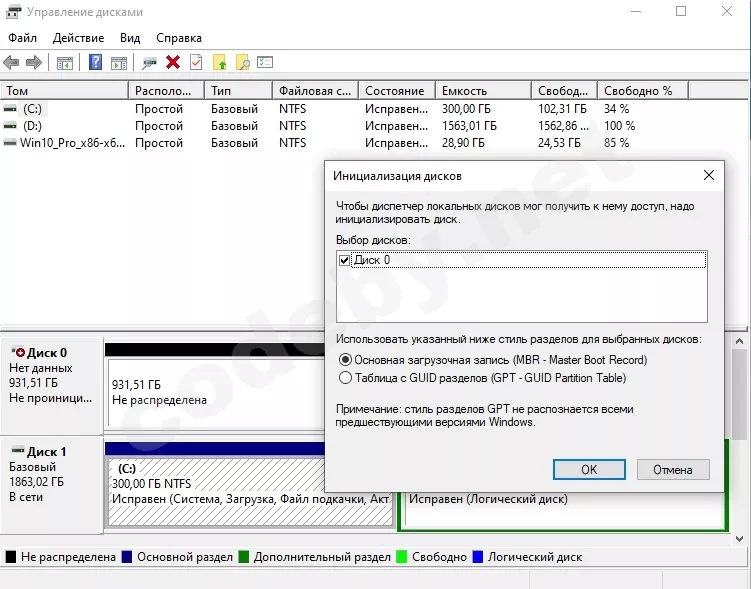
Task: Sort by the Том column header
Action: point(65,91)
